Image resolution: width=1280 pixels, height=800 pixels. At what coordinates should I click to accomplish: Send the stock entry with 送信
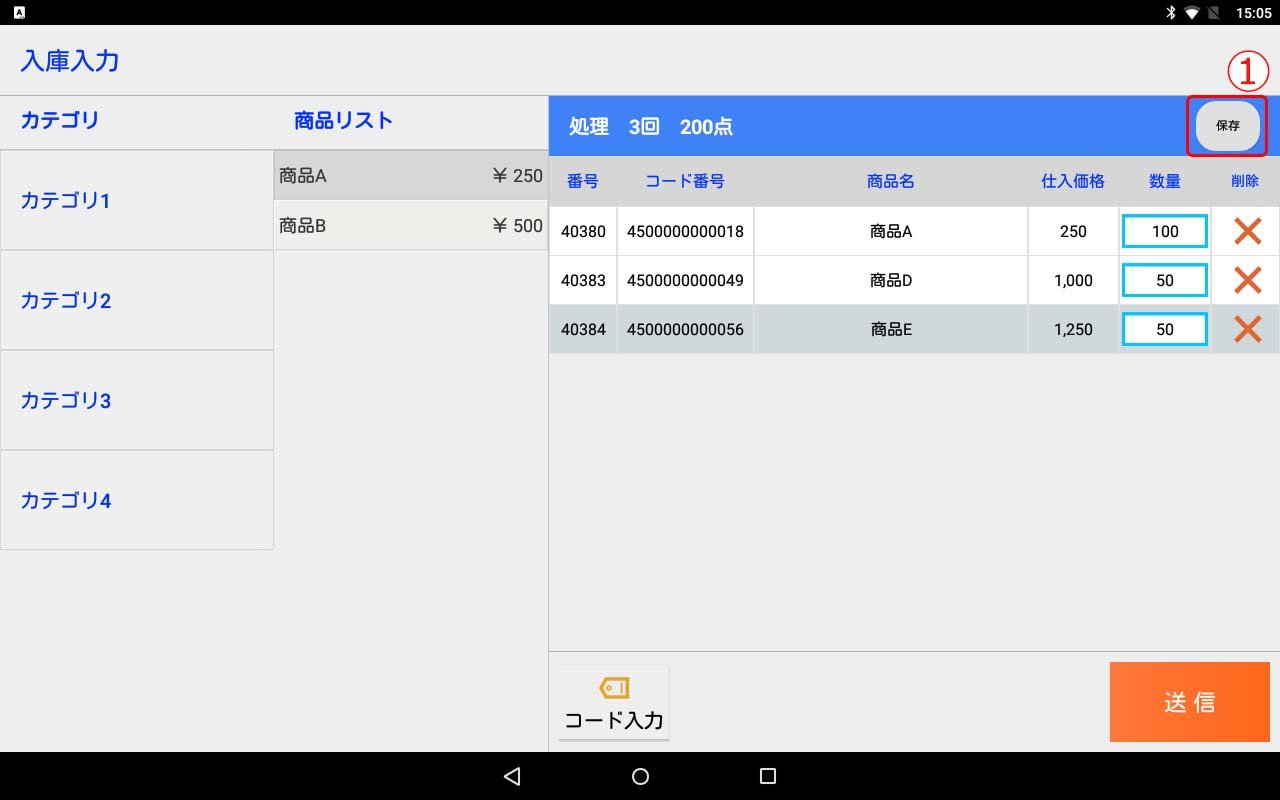[1190, 702]
